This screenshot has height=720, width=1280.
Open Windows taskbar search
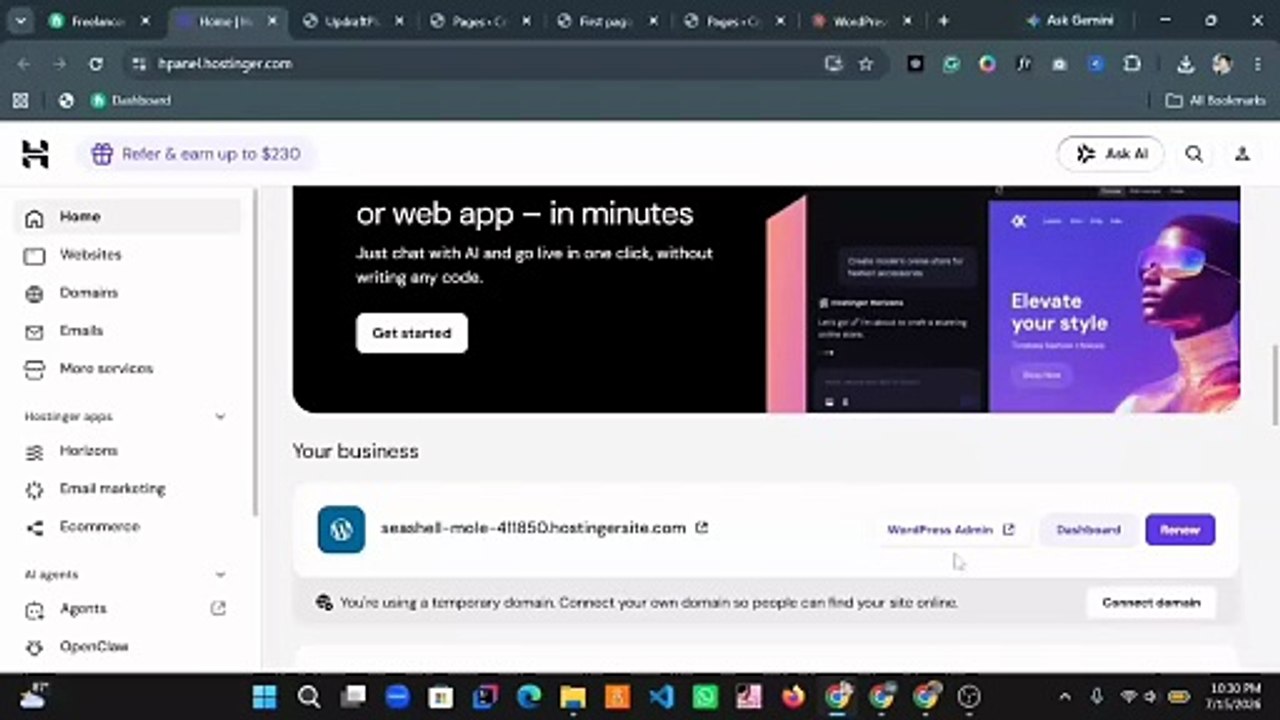[x=309, y=697]
